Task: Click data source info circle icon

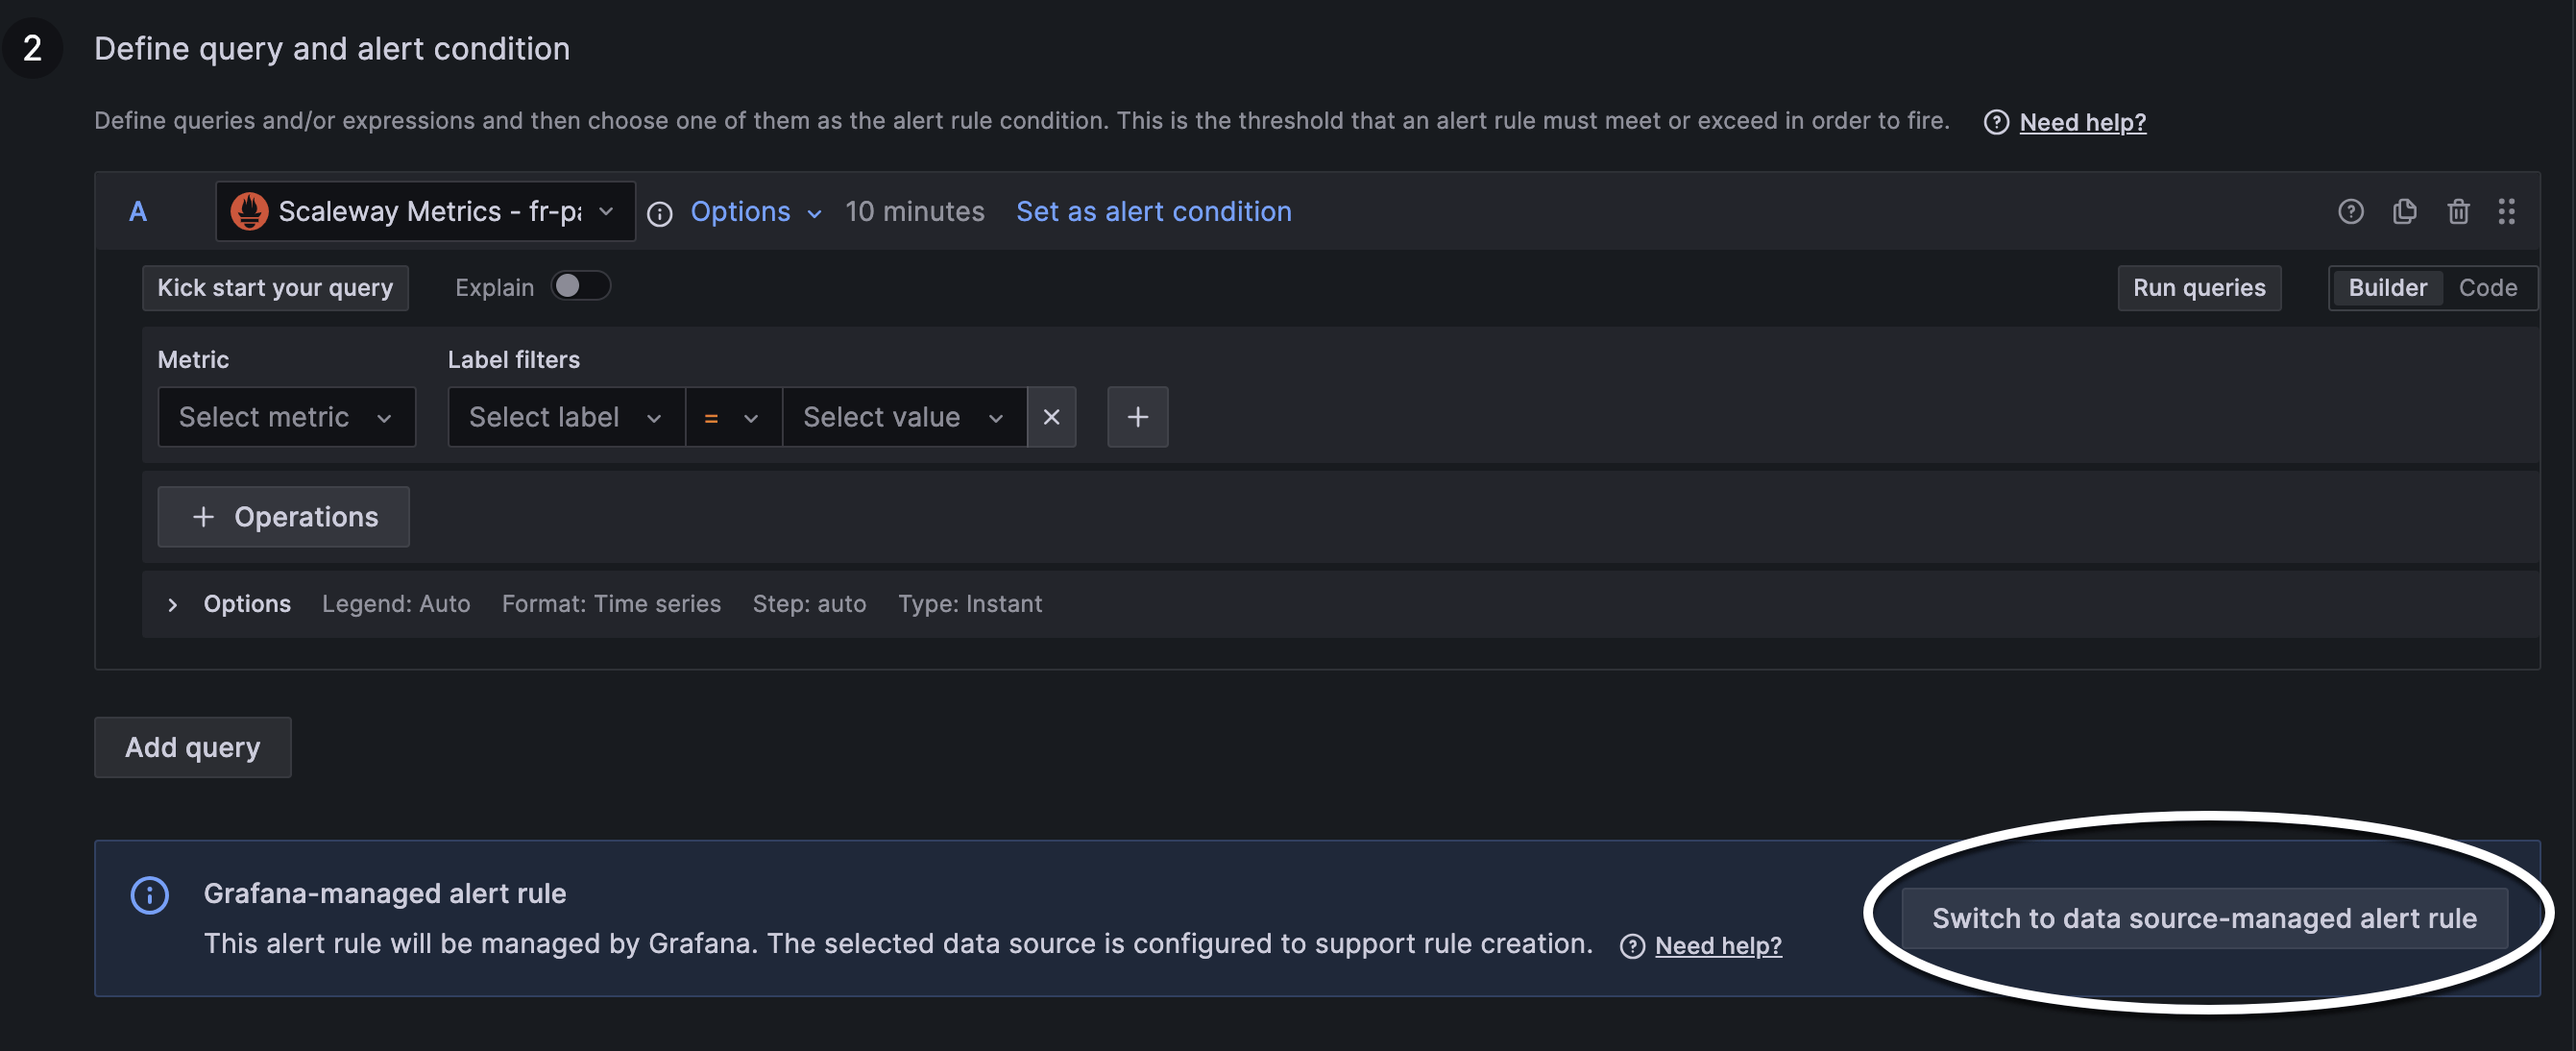Action: pyautogui.click(x=660, y=213)
